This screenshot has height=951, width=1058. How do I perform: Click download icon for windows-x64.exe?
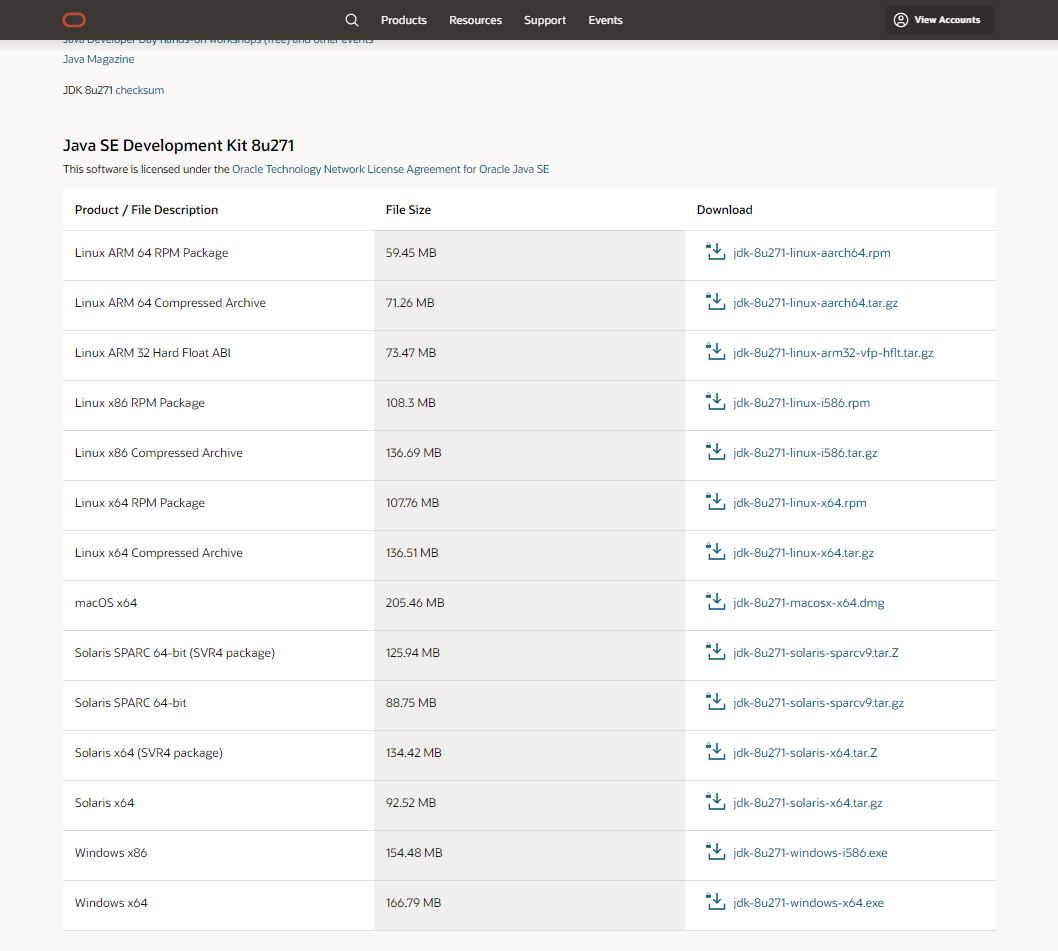coord(715,901)
